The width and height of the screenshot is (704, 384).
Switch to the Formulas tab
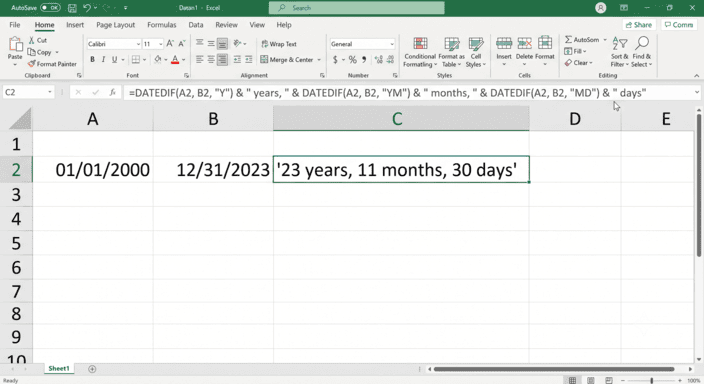(x=162, y=25)
